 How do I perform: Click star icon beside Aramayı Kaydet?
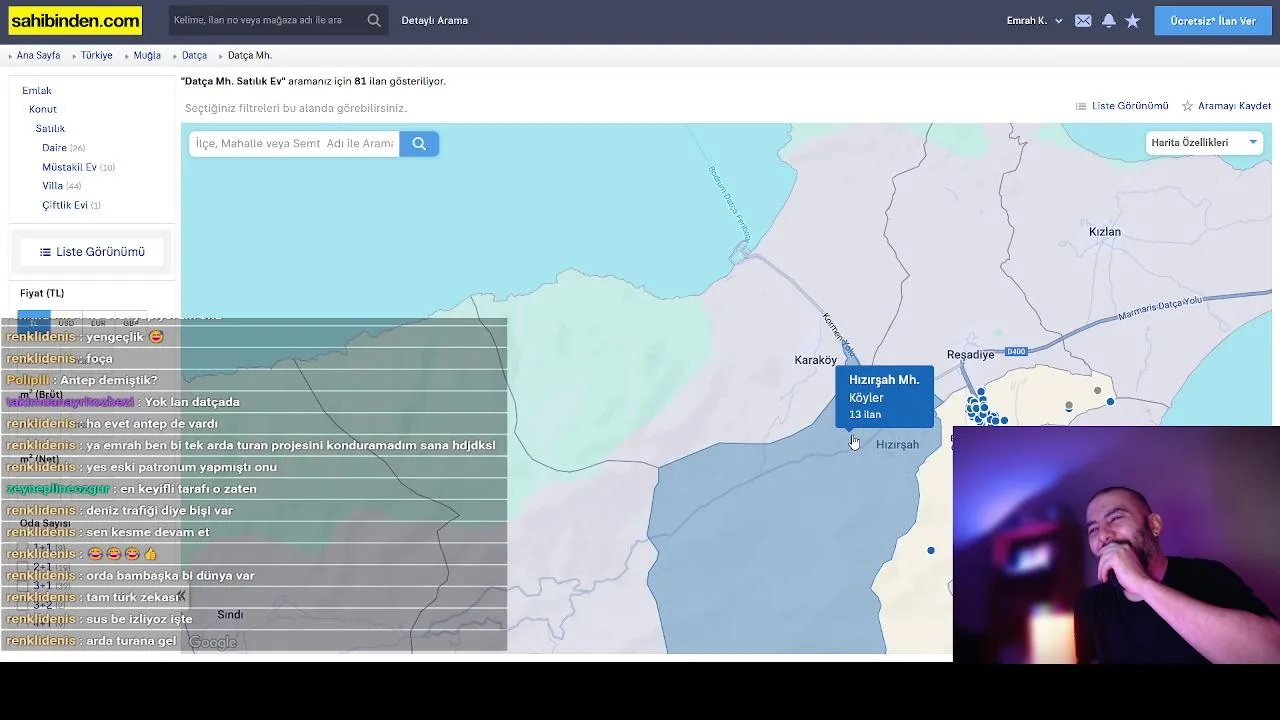pyautogui.click(x=1188, y=106)
